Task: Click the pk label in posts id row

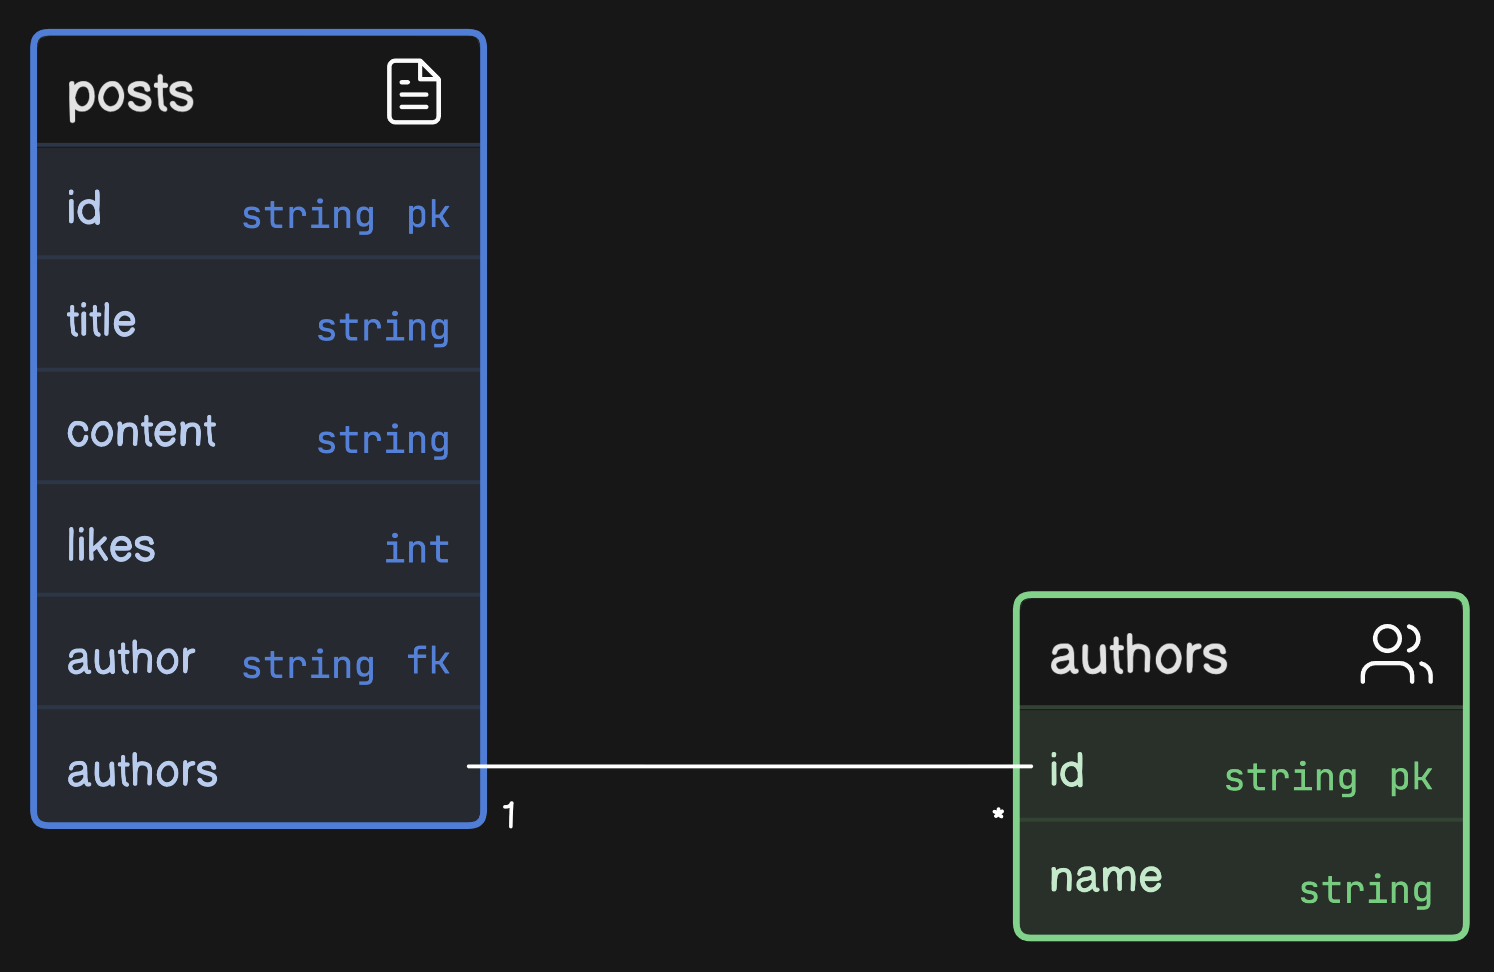Action: pos(428,215)
